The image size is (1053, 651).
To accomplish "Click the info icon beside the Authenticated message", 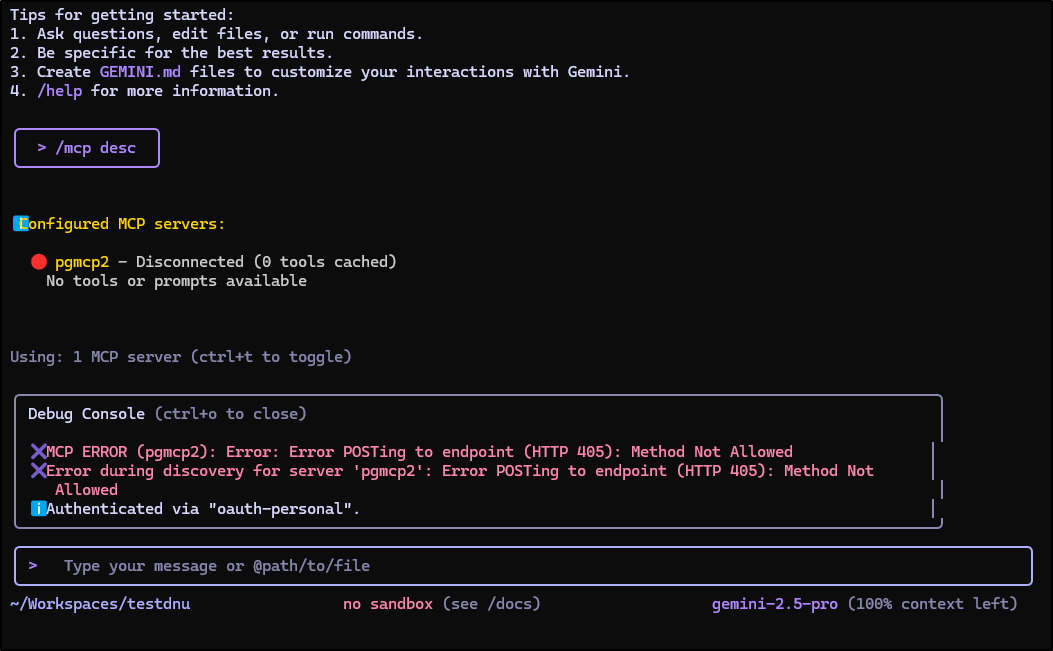I will coord(38,509).
